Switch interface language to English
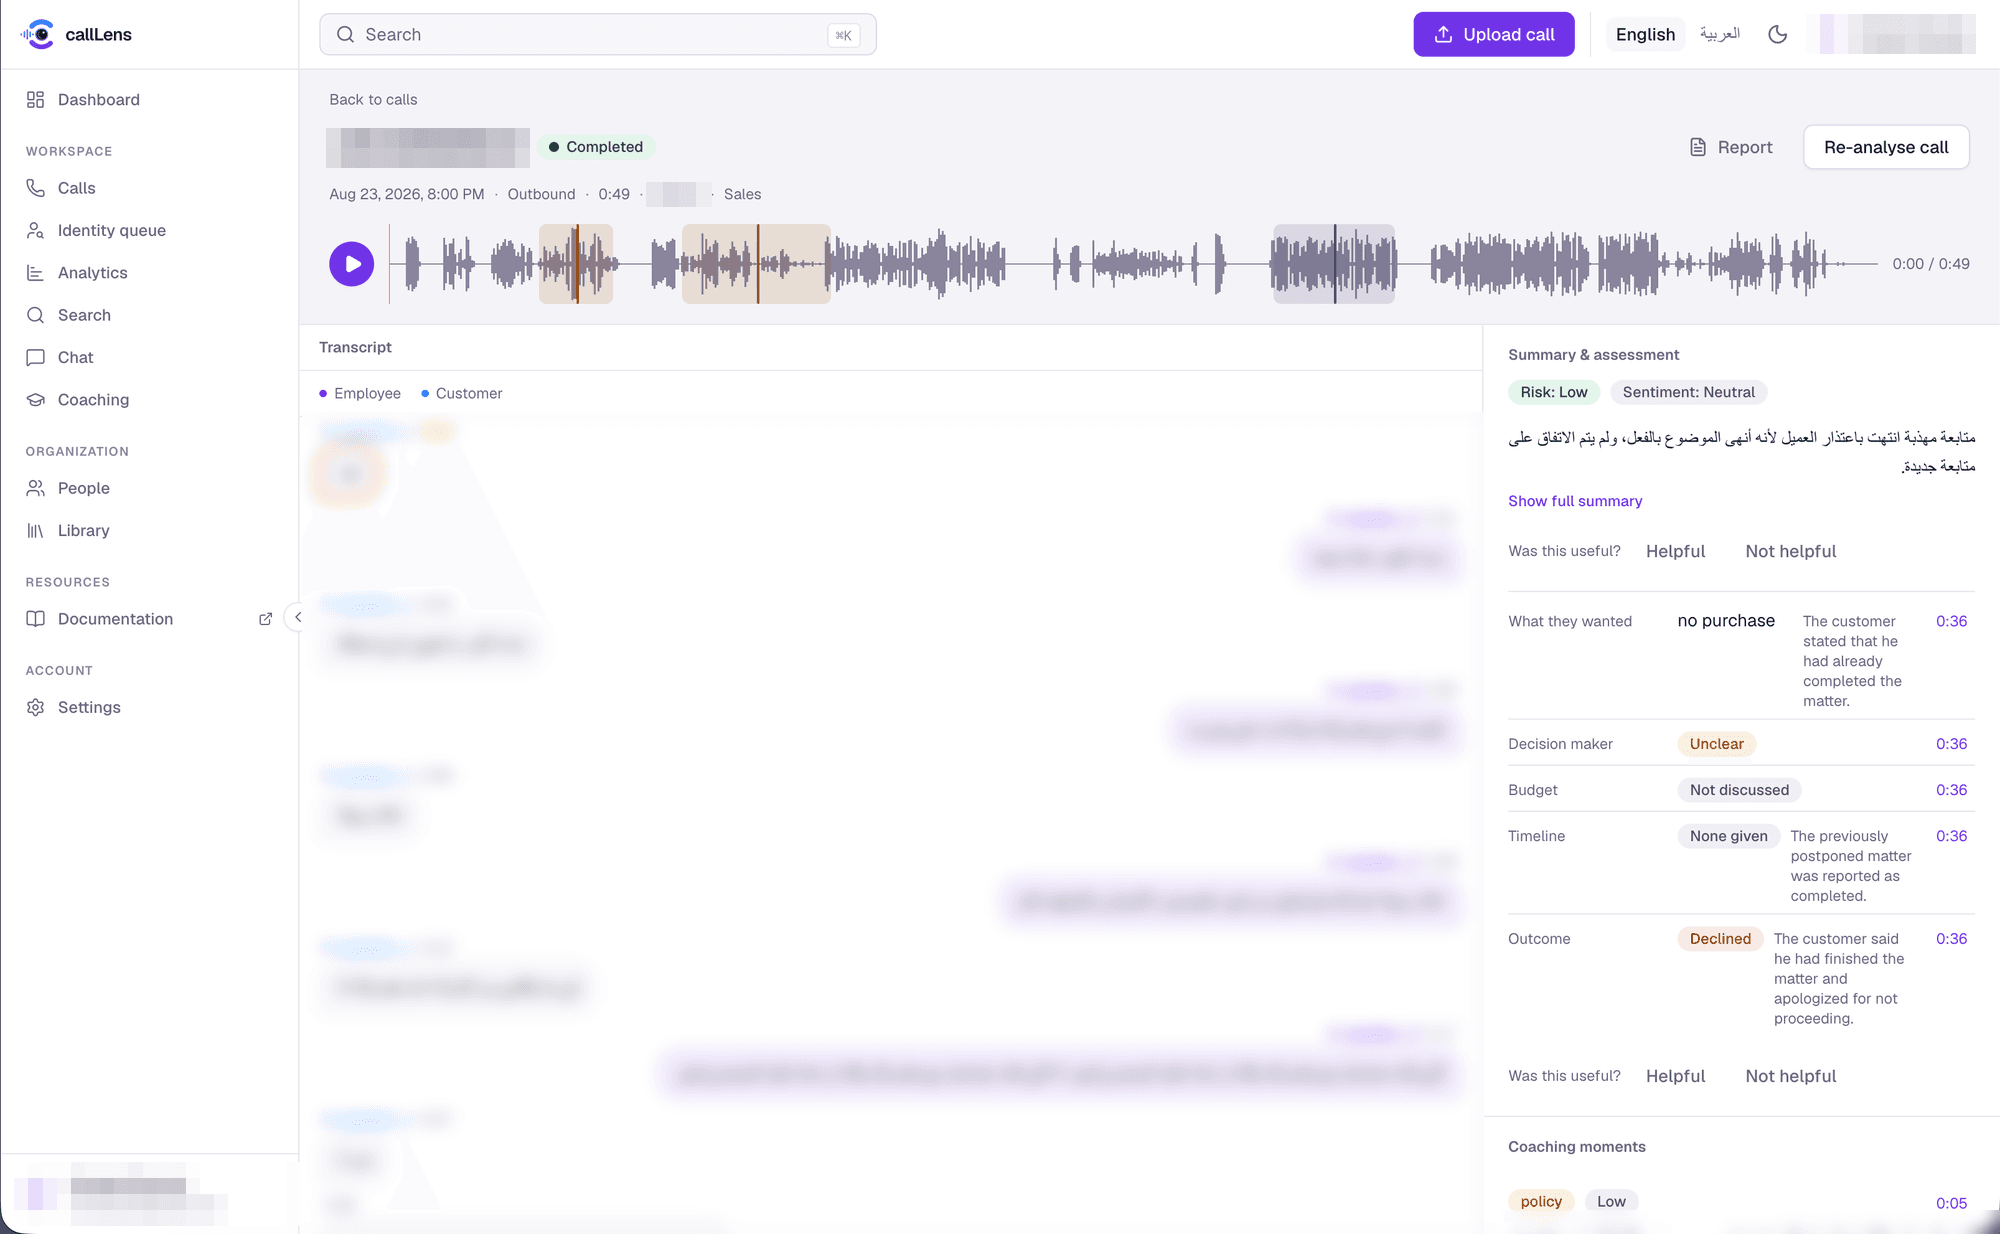 (1645, 35)
